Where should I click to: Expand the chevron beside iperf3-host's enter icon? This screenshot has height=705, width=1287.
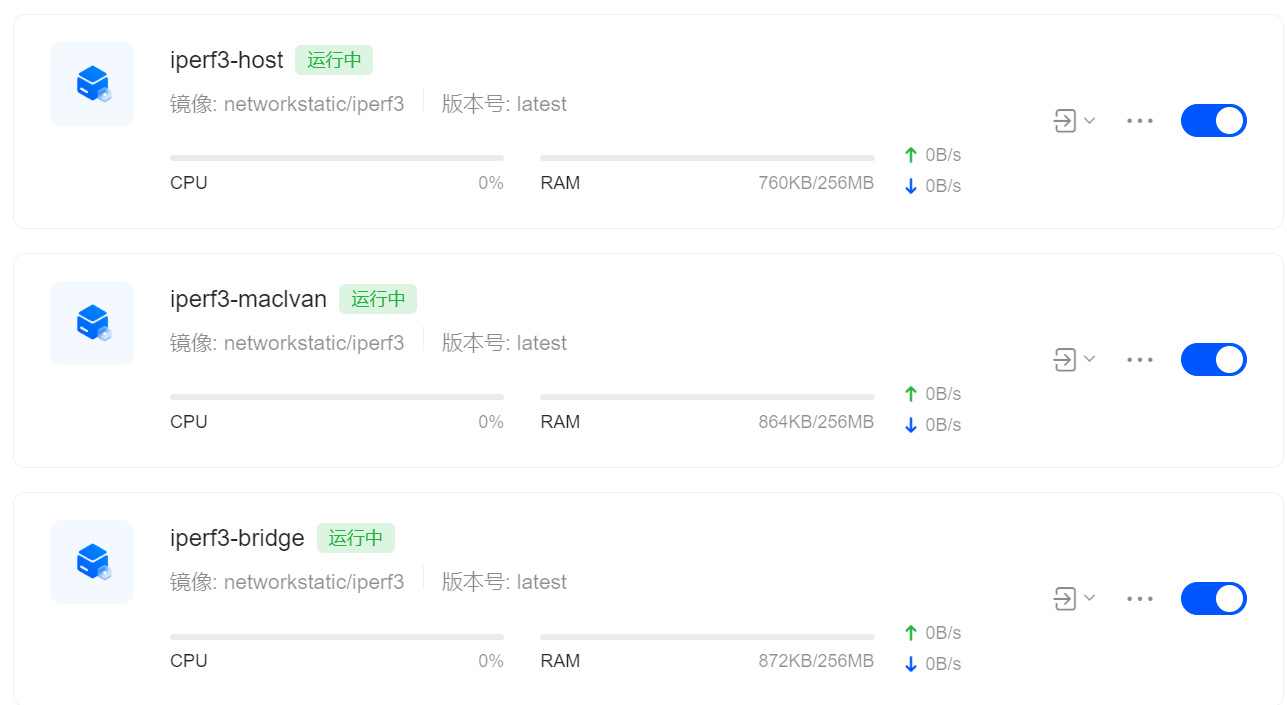[1090, 121]
